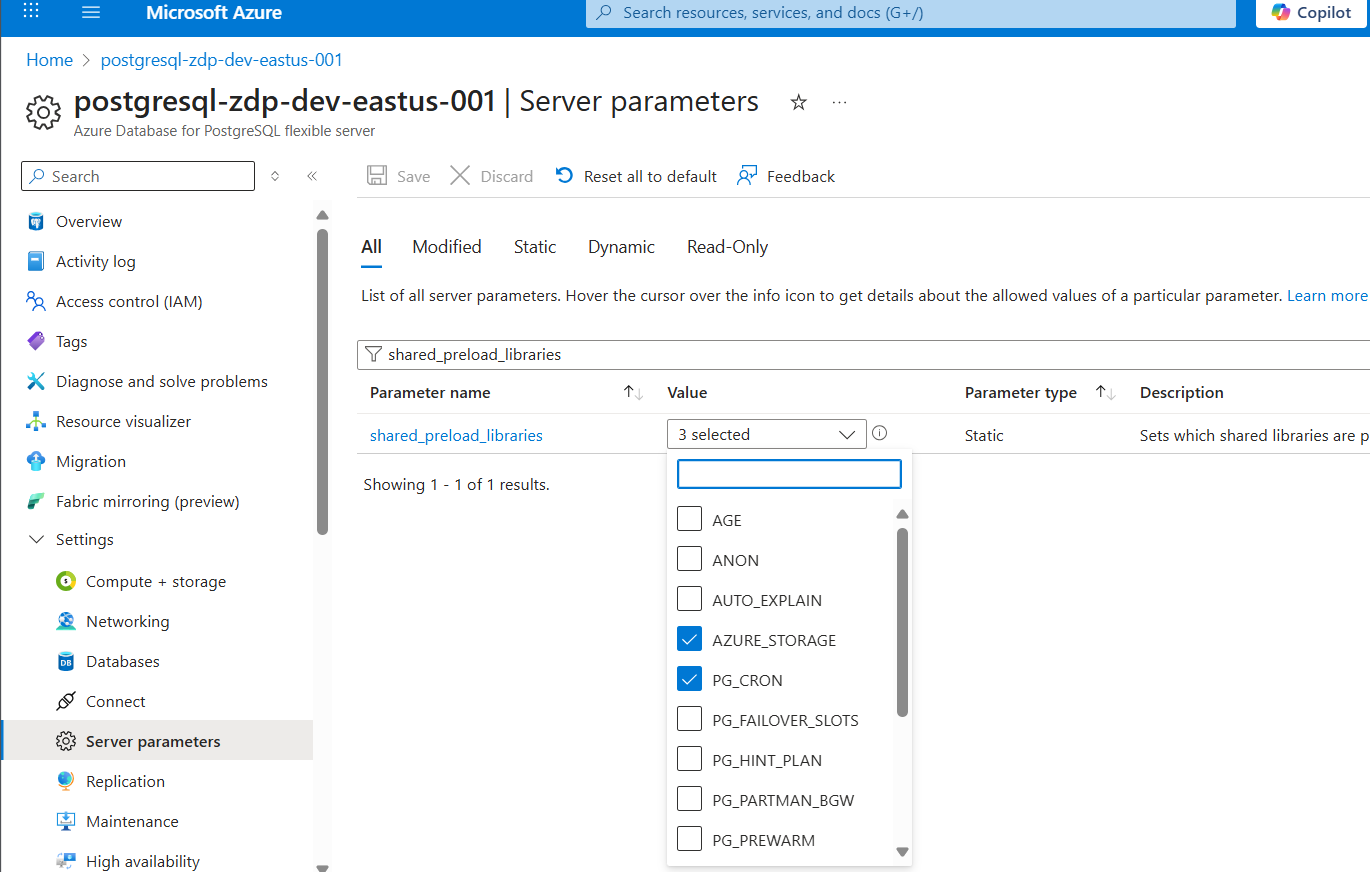Click the Save disk icon

(377, 176)
